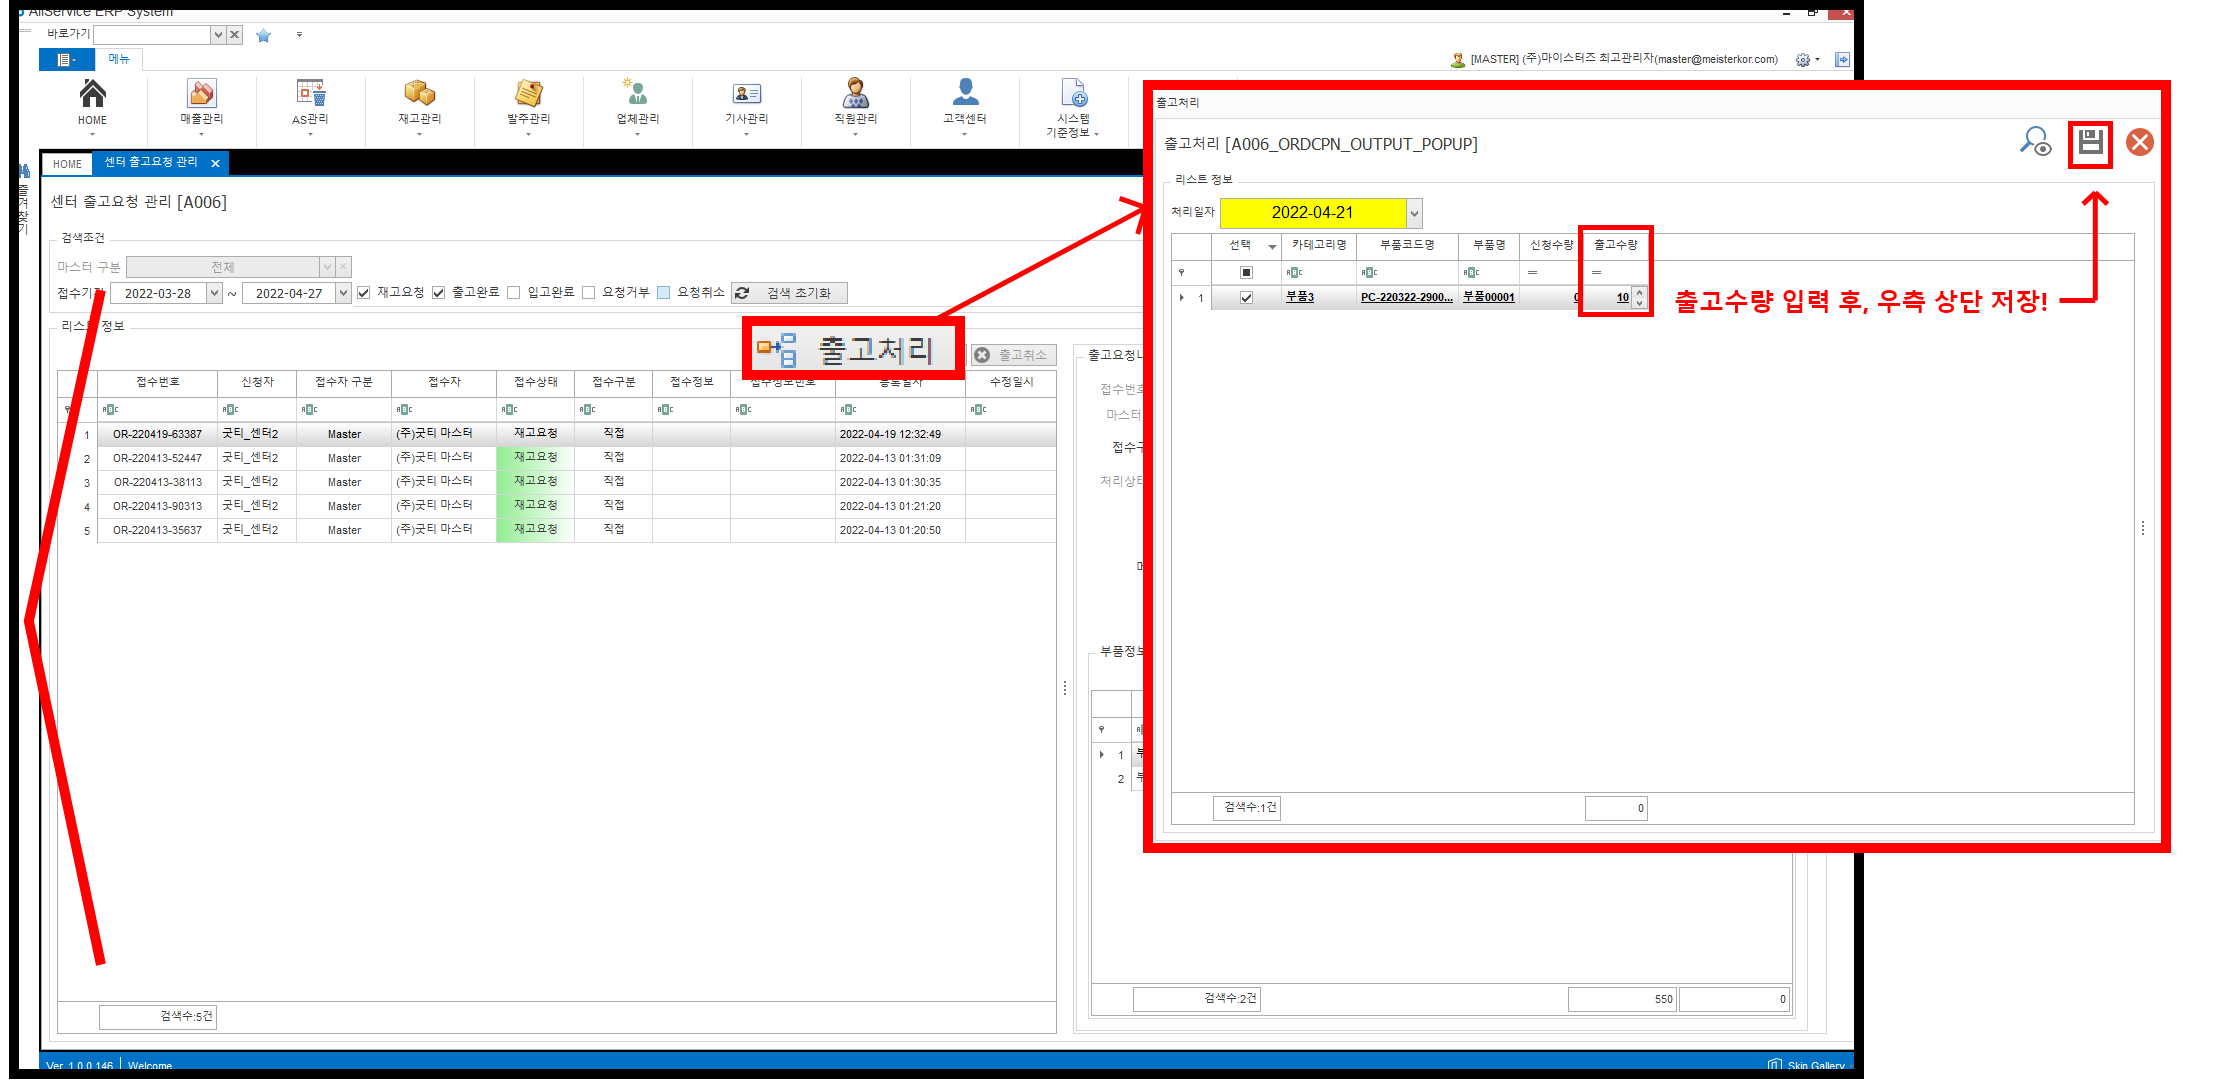Enable the 요청거부 checkbox
The height and width of the screenshot is (1080, 2225).
[588, 293]
